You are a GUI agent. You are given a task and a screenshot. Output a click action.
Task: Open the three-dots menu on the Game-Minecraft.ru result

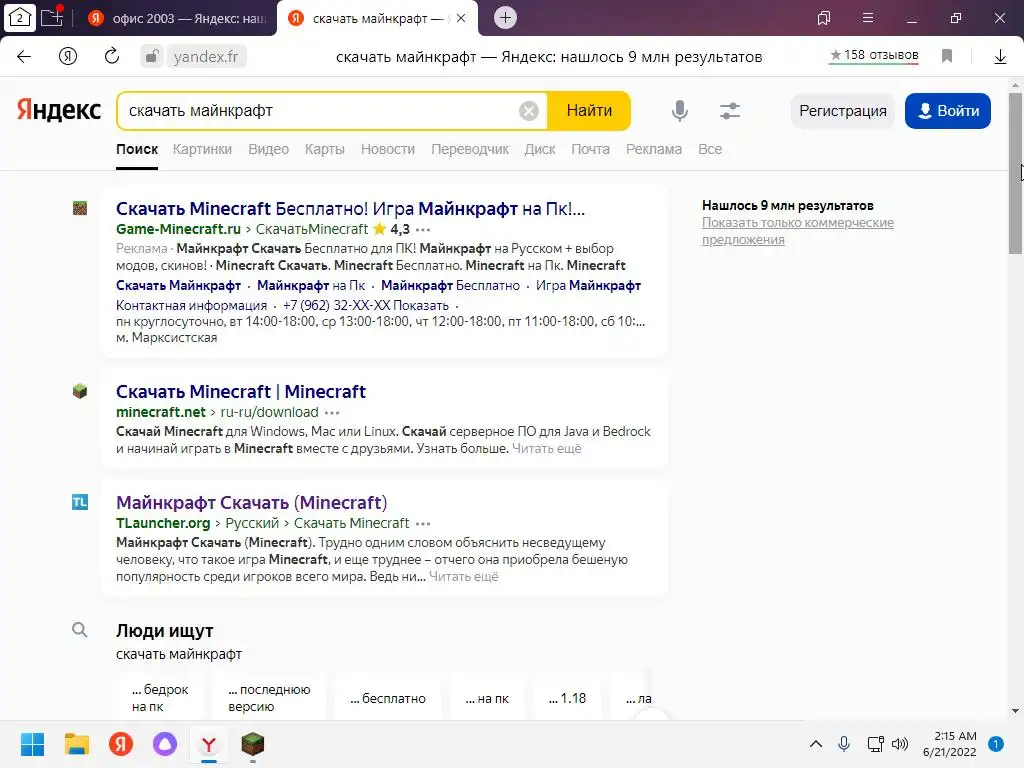coord(423,229)
